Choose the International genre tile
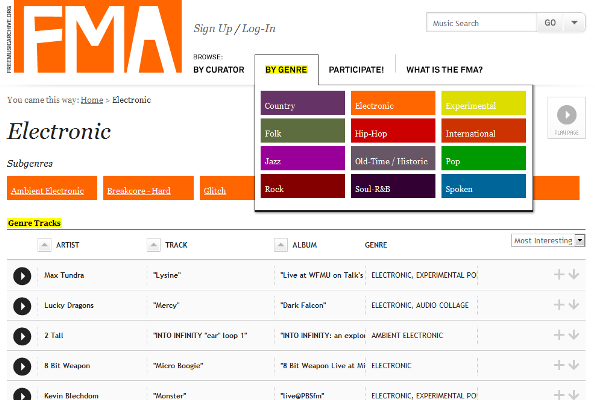This screenshot has width=595, height=400. point(483,131)
